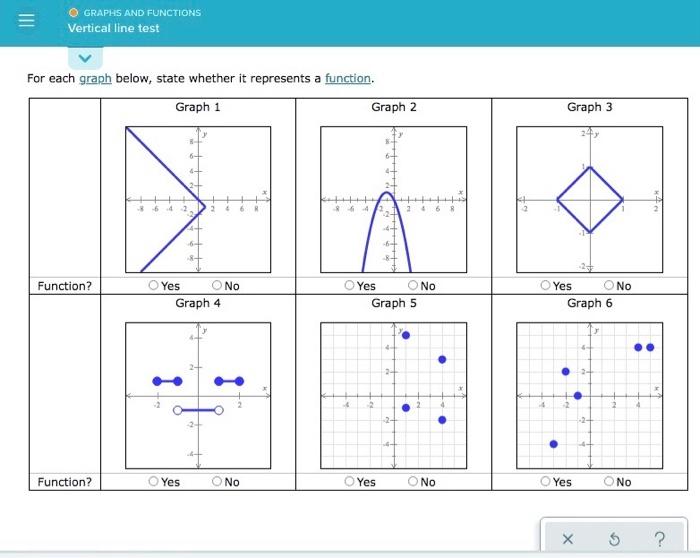
Task: Click the orange topic status dot
Action: click(74, 12)
